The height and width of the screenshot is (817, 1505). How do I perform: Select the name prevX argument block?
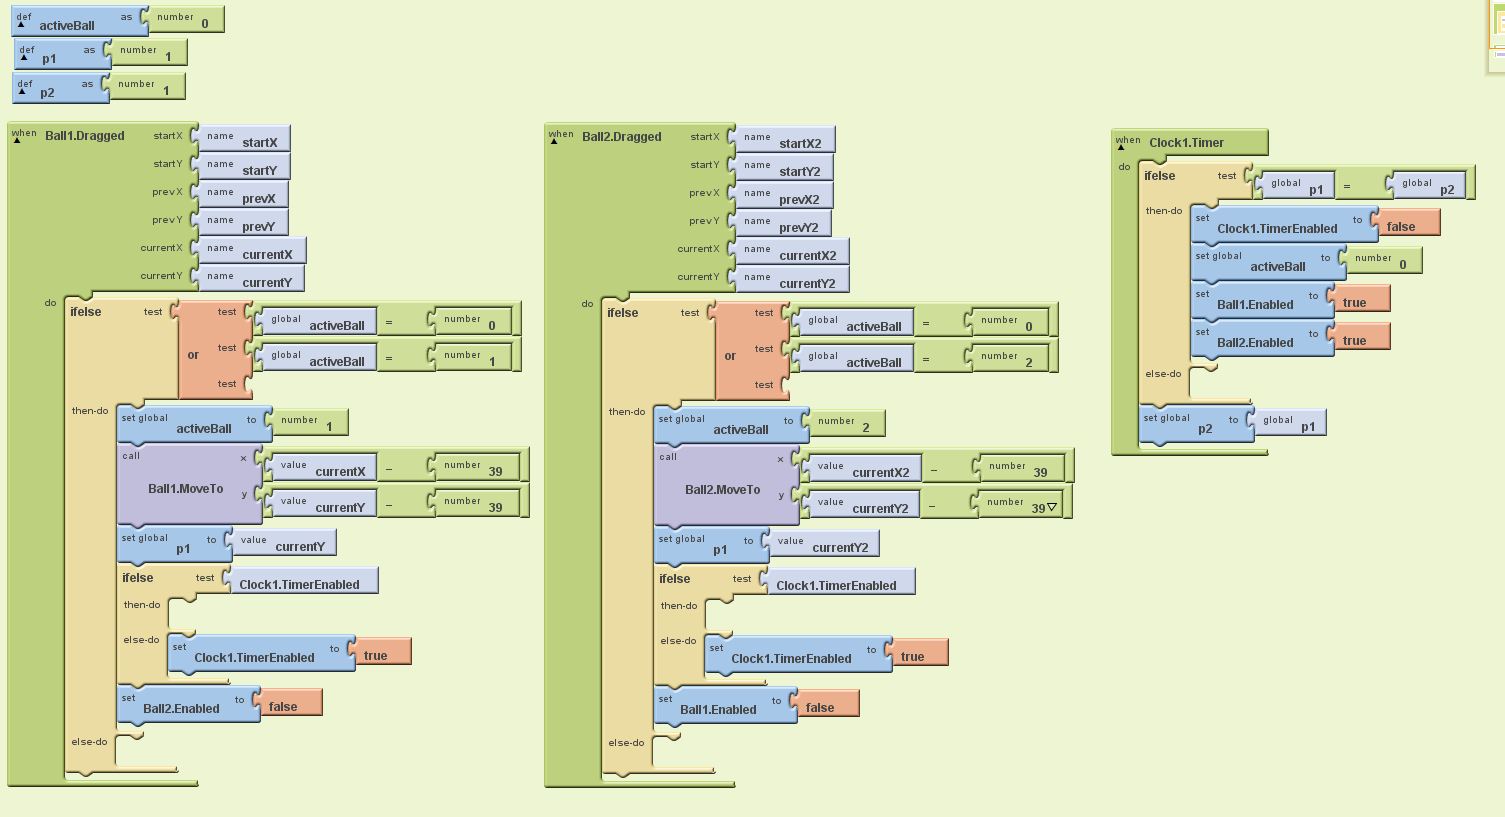pyautogui.click(x=242, y=195)
